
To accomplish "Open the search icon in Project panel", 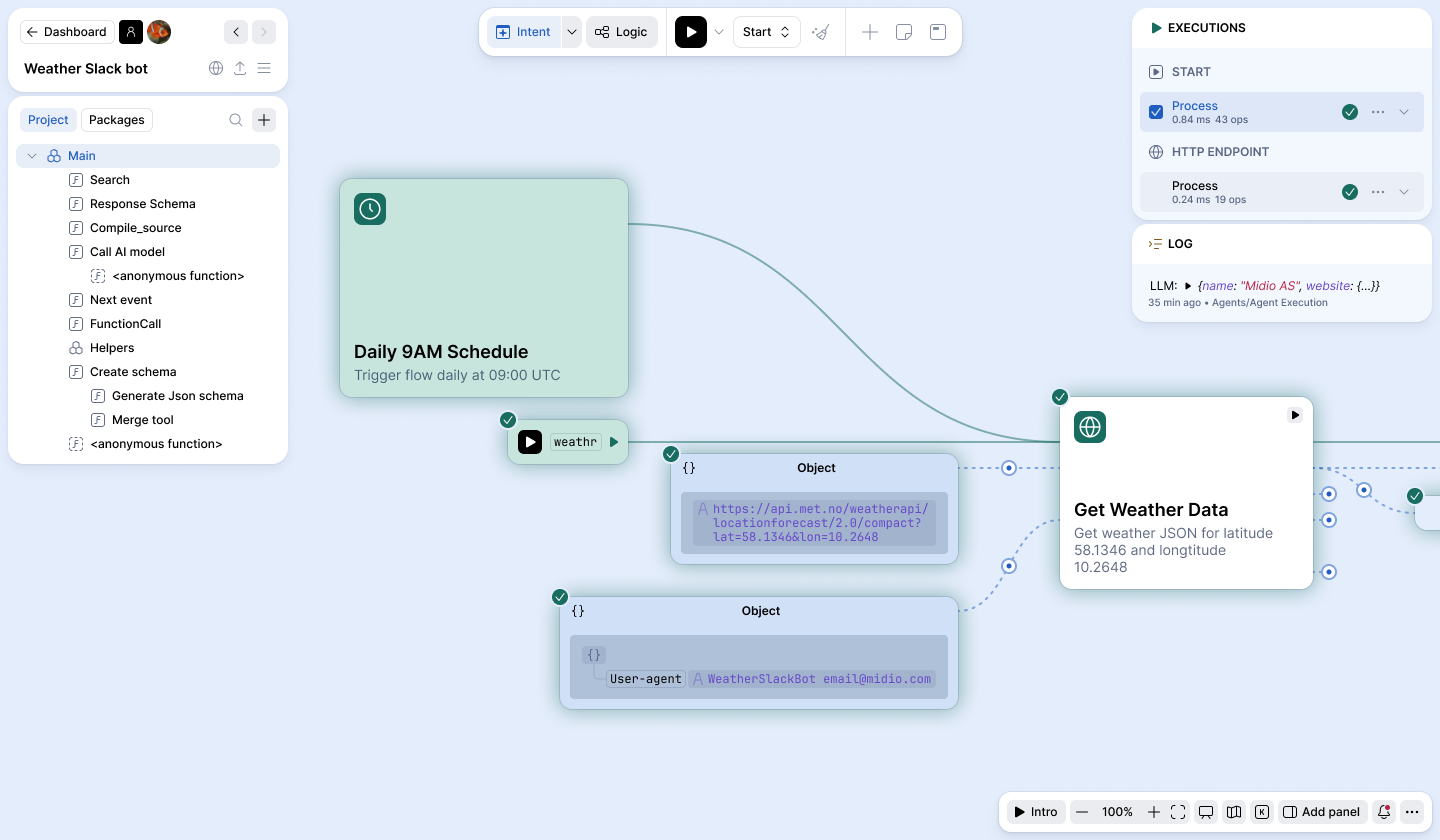I will click(x=236, y=120).
